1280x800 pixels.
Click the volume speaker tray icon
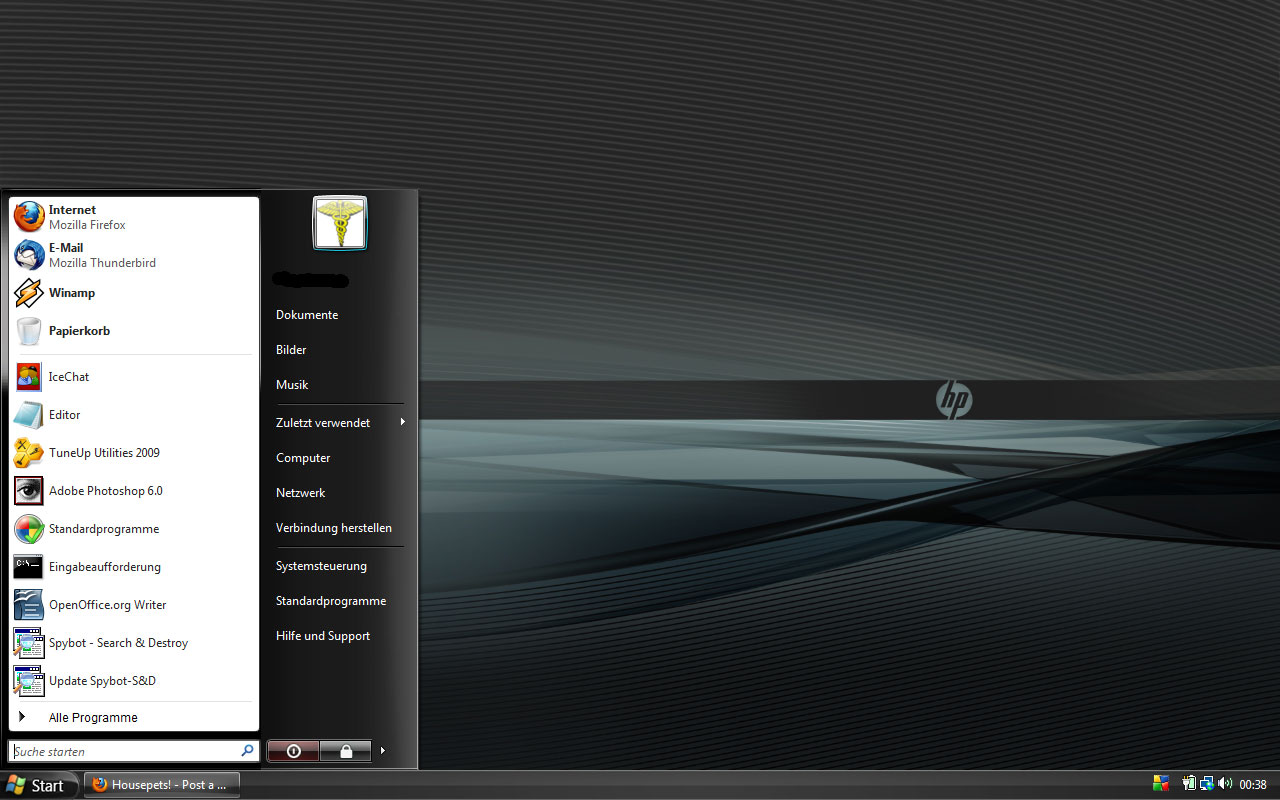click(x=1225, y=784)
